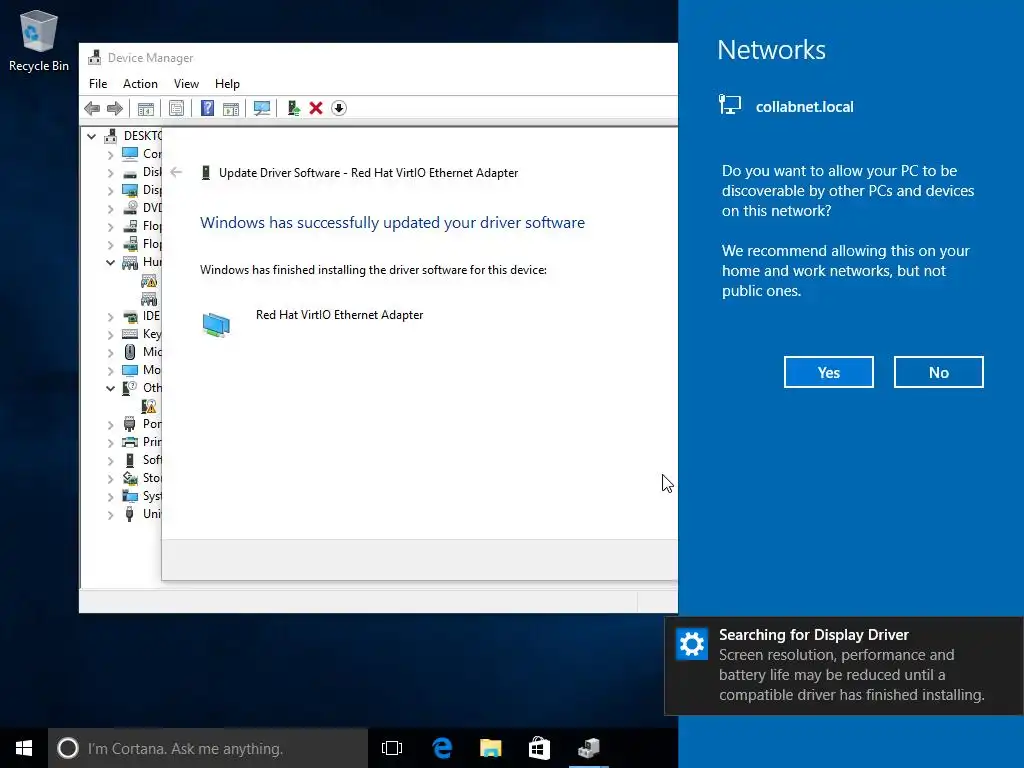Click the keyboard icon of the Key node
This screenshot has height=768, width=1024.
pos(130,334)
